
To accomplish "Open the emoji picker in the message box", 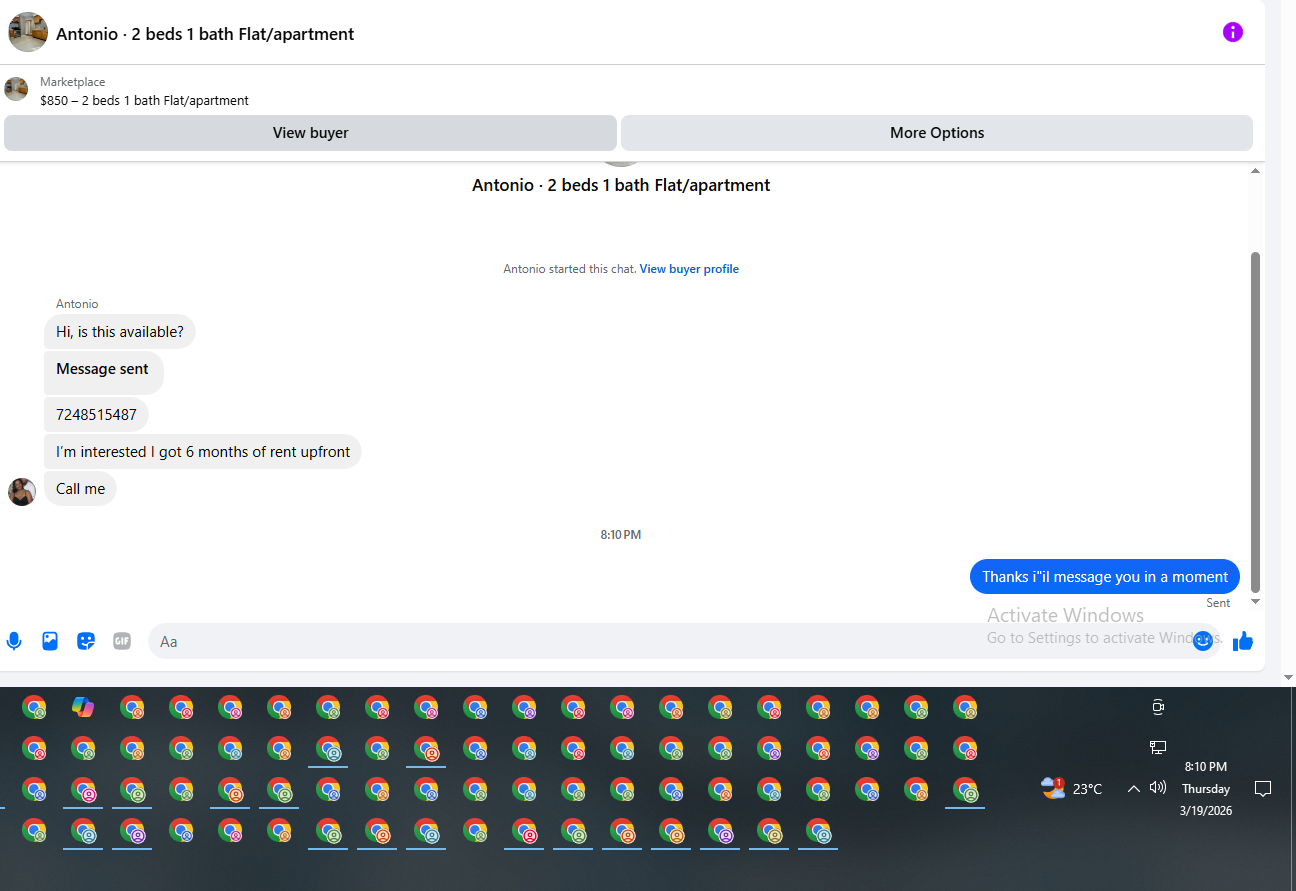I will 1203,641.
